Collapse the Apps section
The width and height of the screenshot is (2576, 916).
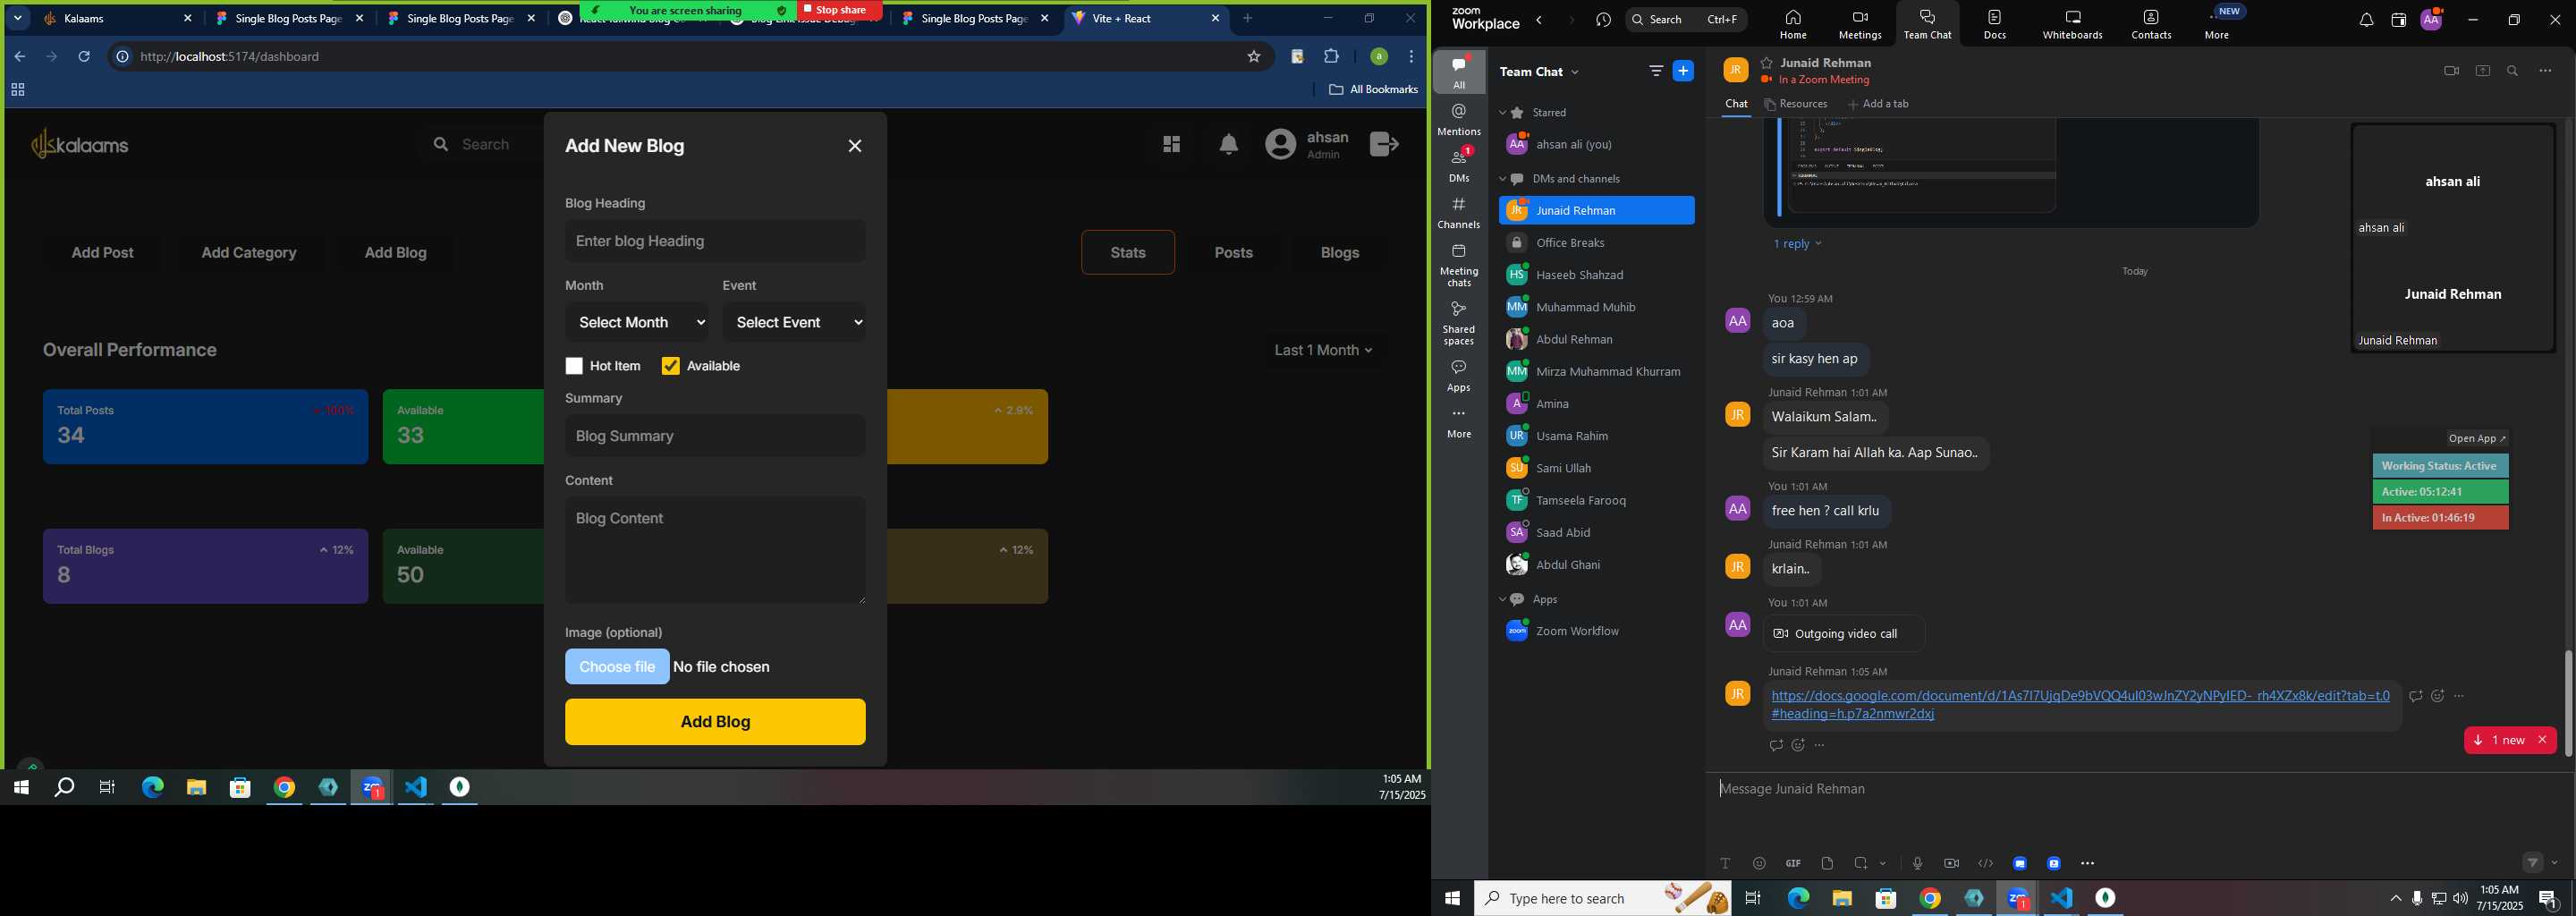click(x=1502, y=600)
